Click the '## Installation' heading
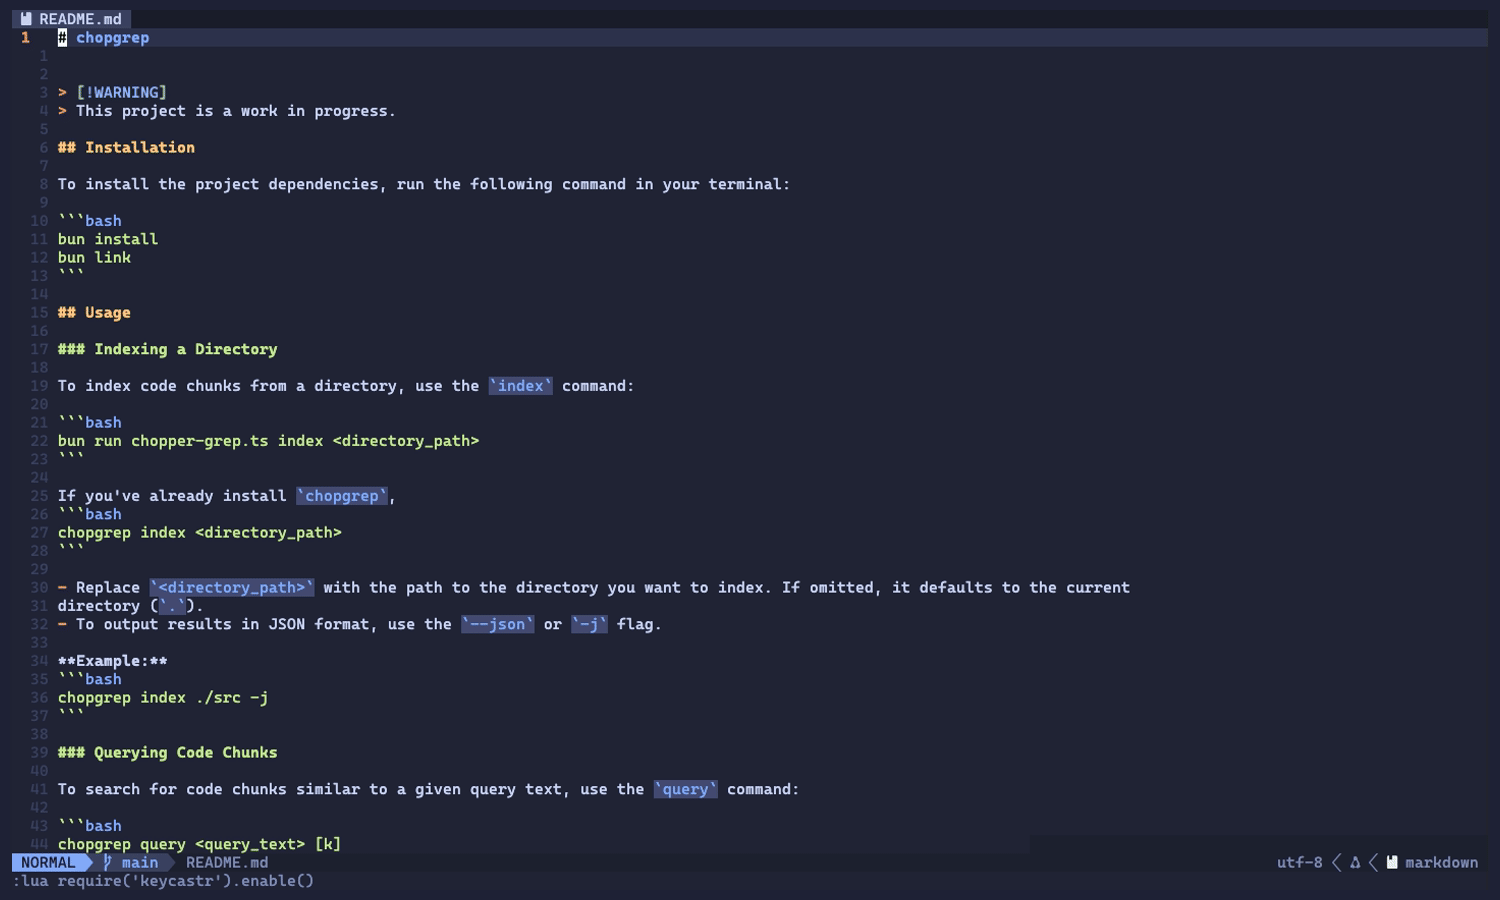 (126, 148)
